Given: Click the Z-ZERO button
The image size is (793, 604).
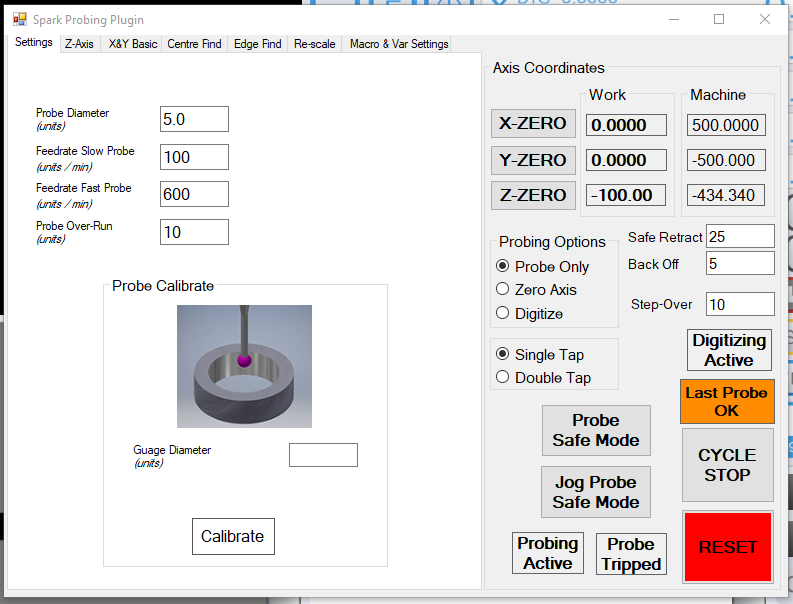Looking at the screenshot, I should pos(533,195).
